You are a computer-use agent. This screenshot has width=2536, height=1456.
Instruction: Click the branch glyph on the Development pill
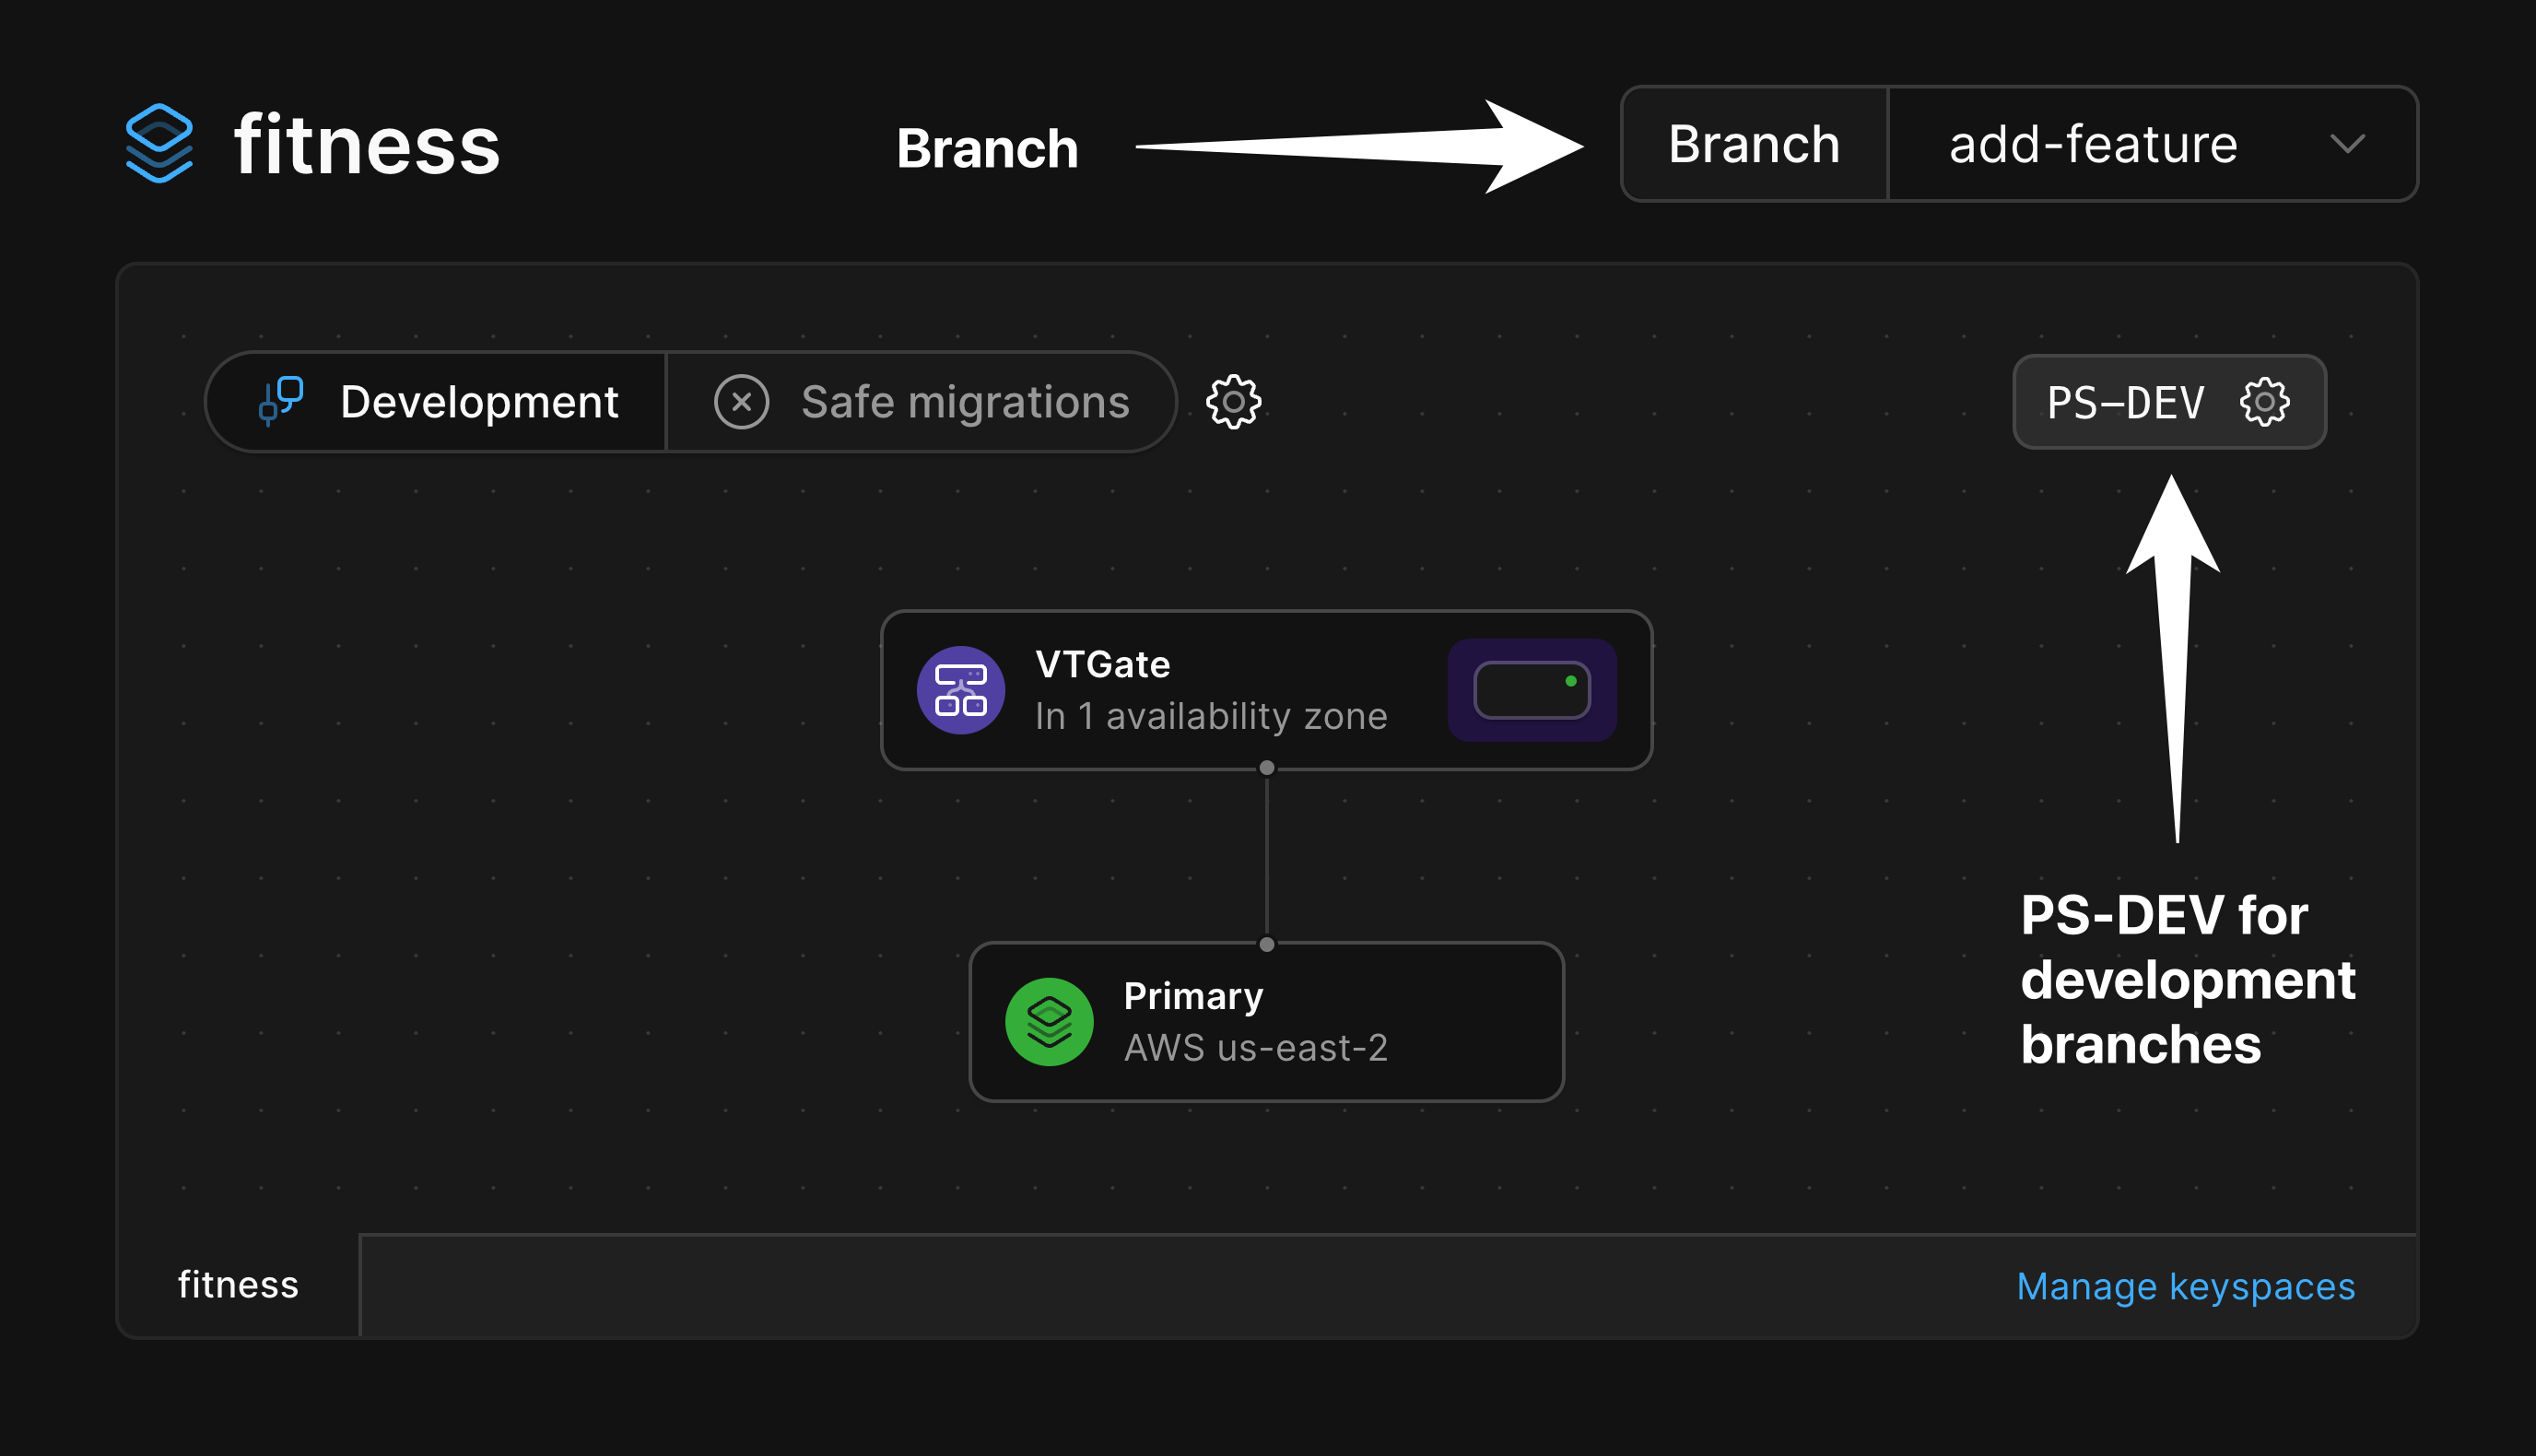click(x=280, y=401)
